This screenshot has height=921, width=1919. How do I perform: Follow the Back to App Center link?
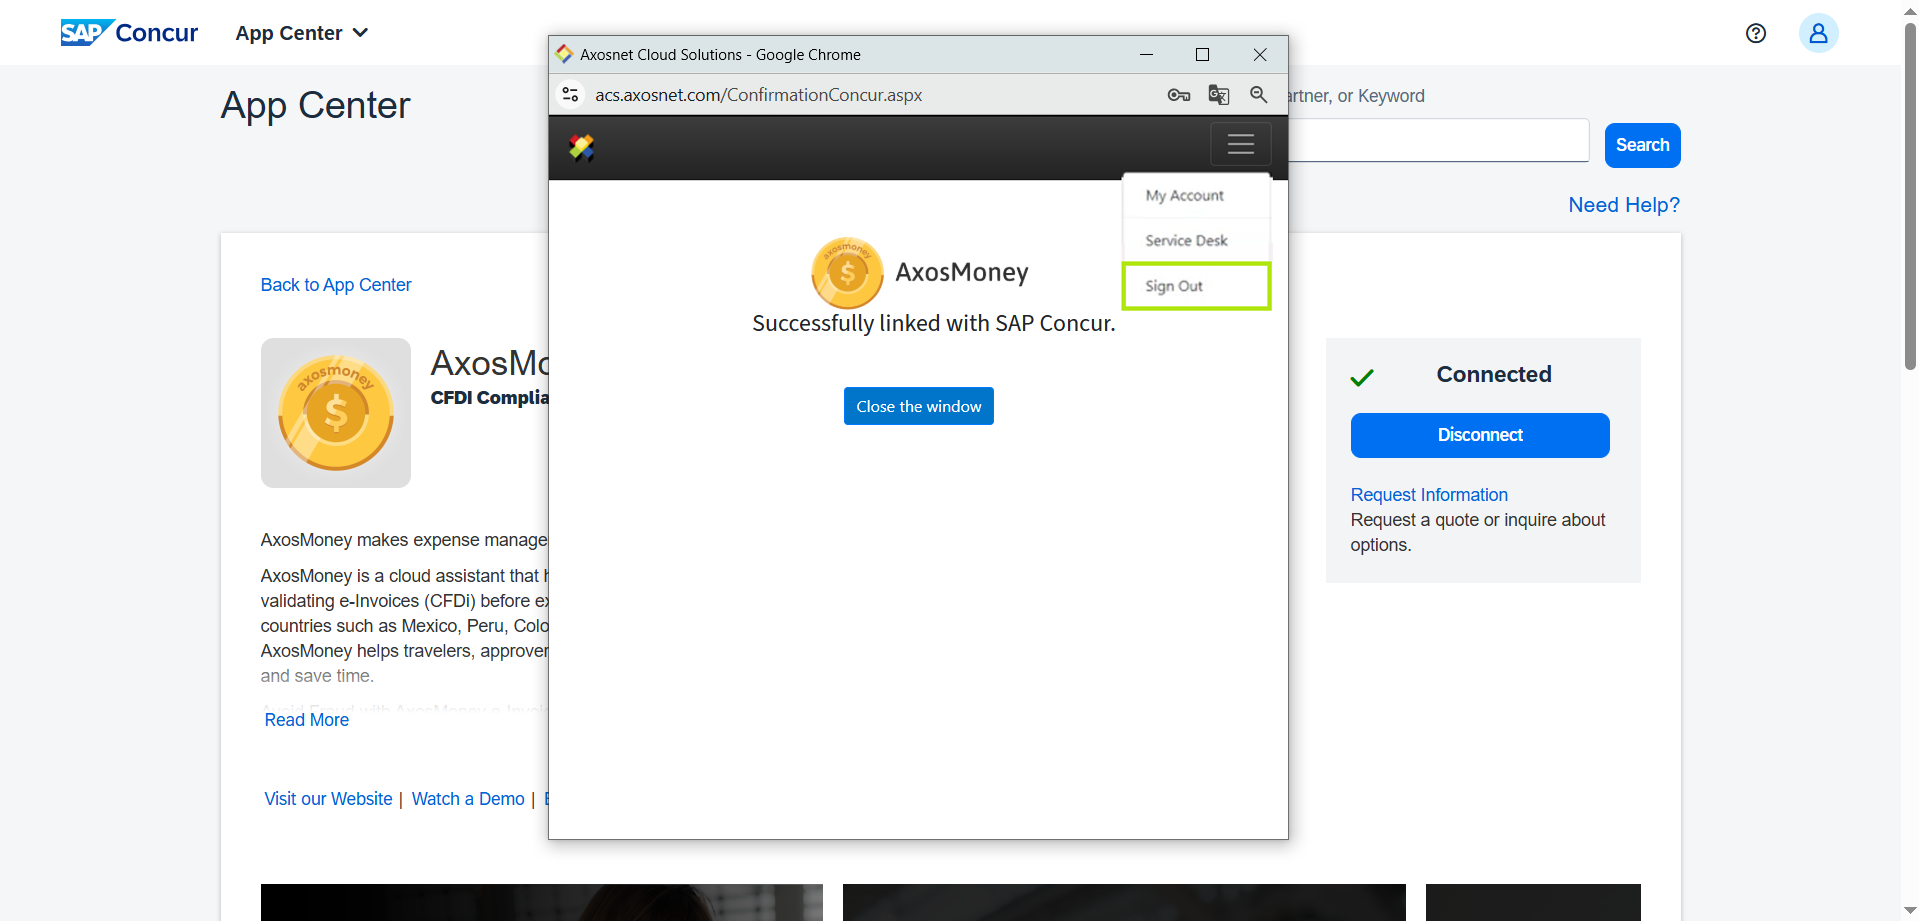(x=336, y=285)
